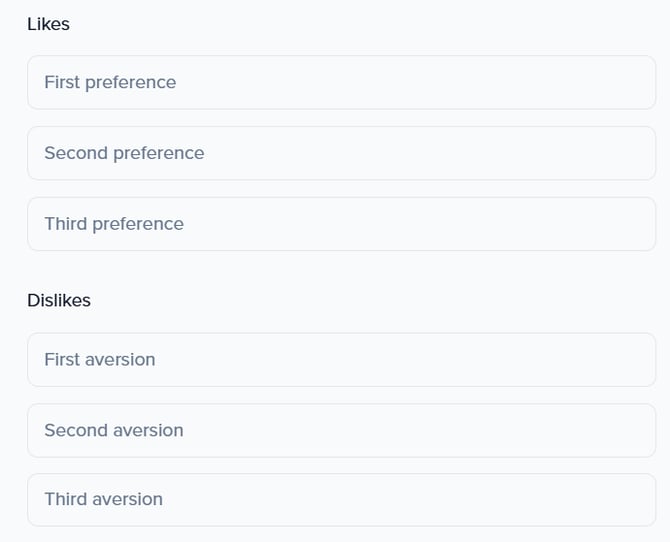Focus the Second preference text box
This screenshot has width=670, height=542.
(x=341, y=153)
